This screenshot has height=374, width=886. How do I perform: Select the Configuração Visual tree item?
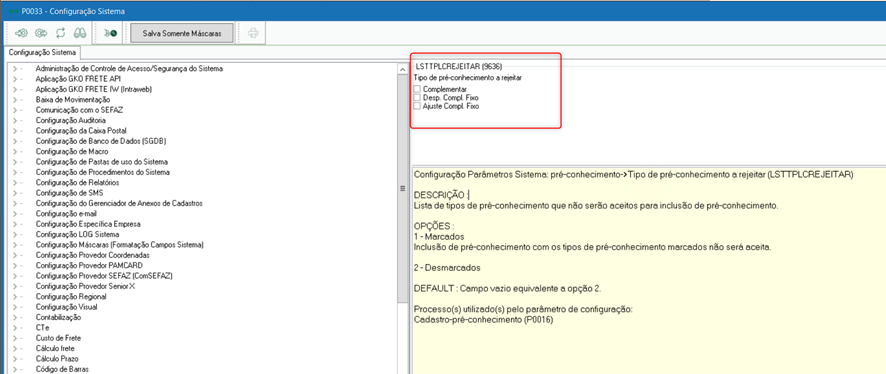click(66, 307)
